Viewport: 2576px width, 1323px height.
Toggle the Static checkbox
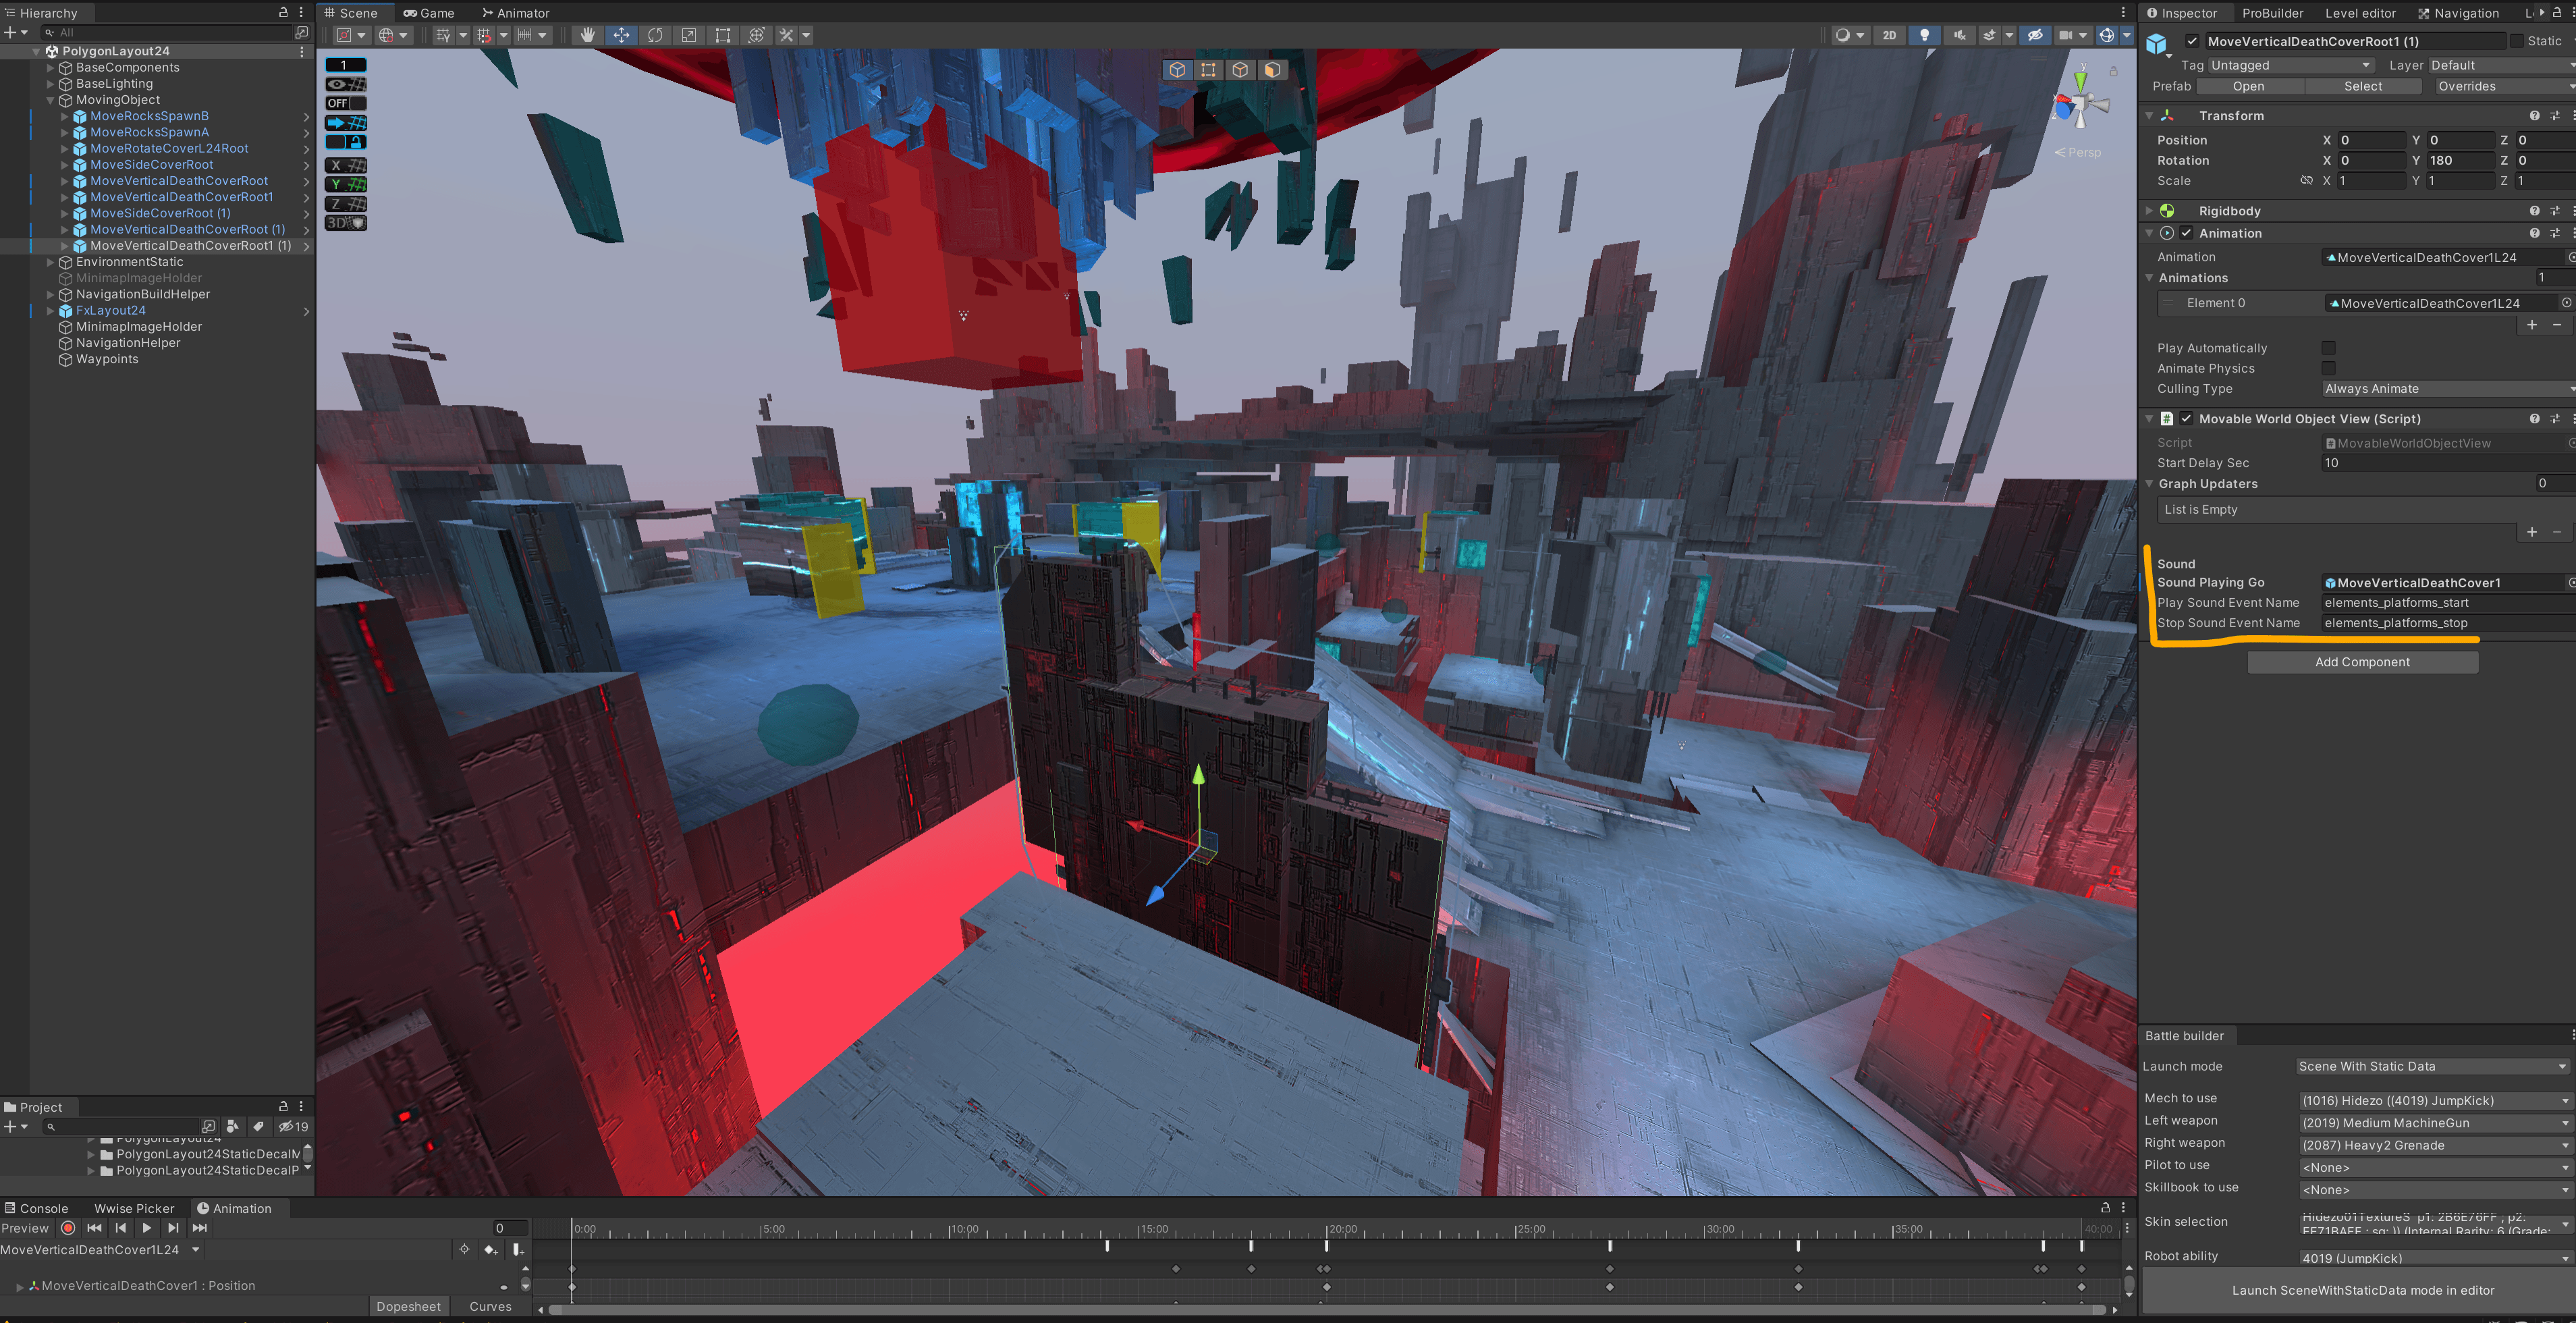pos(2517,41)
